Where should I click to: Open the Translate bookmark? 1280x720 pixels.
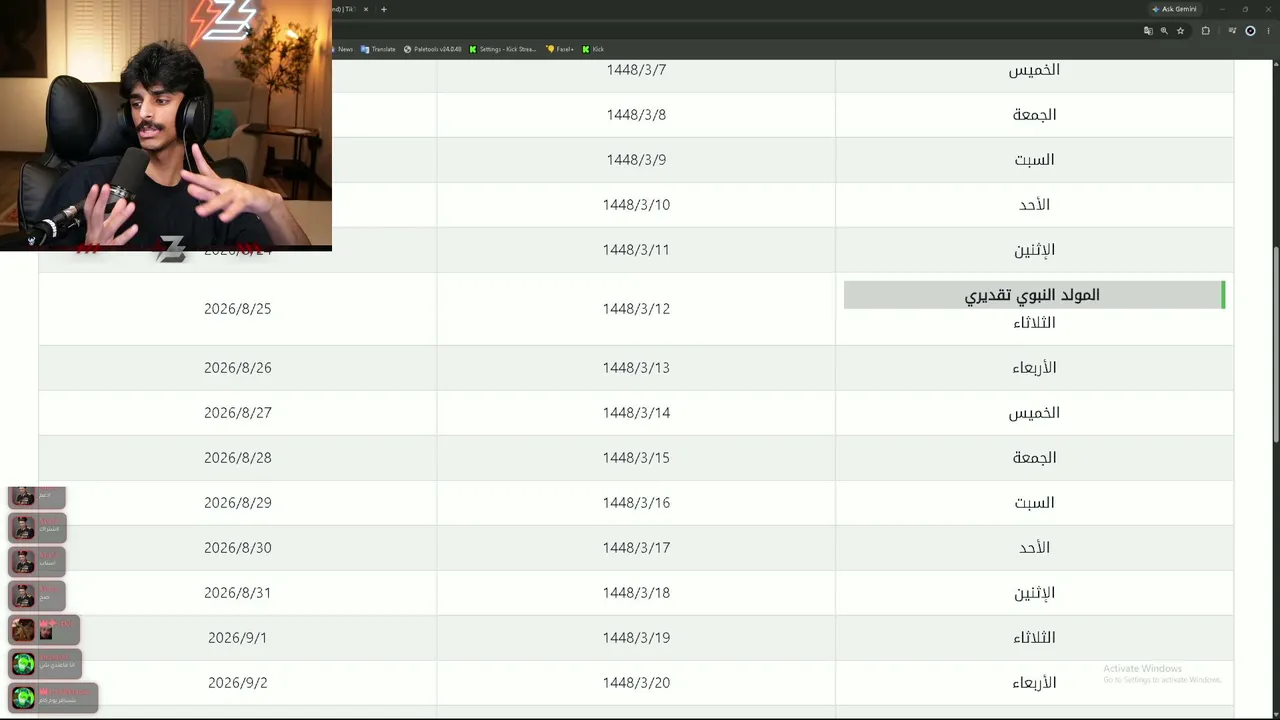(x=378, y=49)
